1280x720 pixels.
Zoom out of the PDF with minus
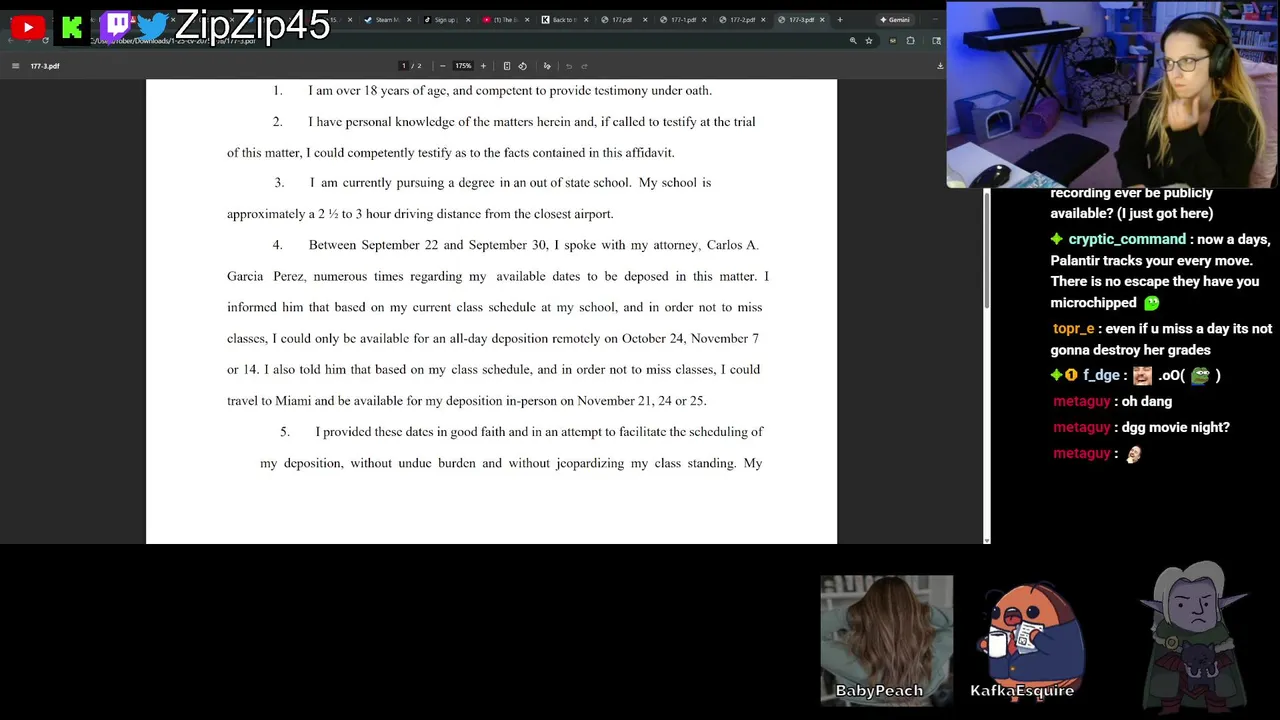442,66
